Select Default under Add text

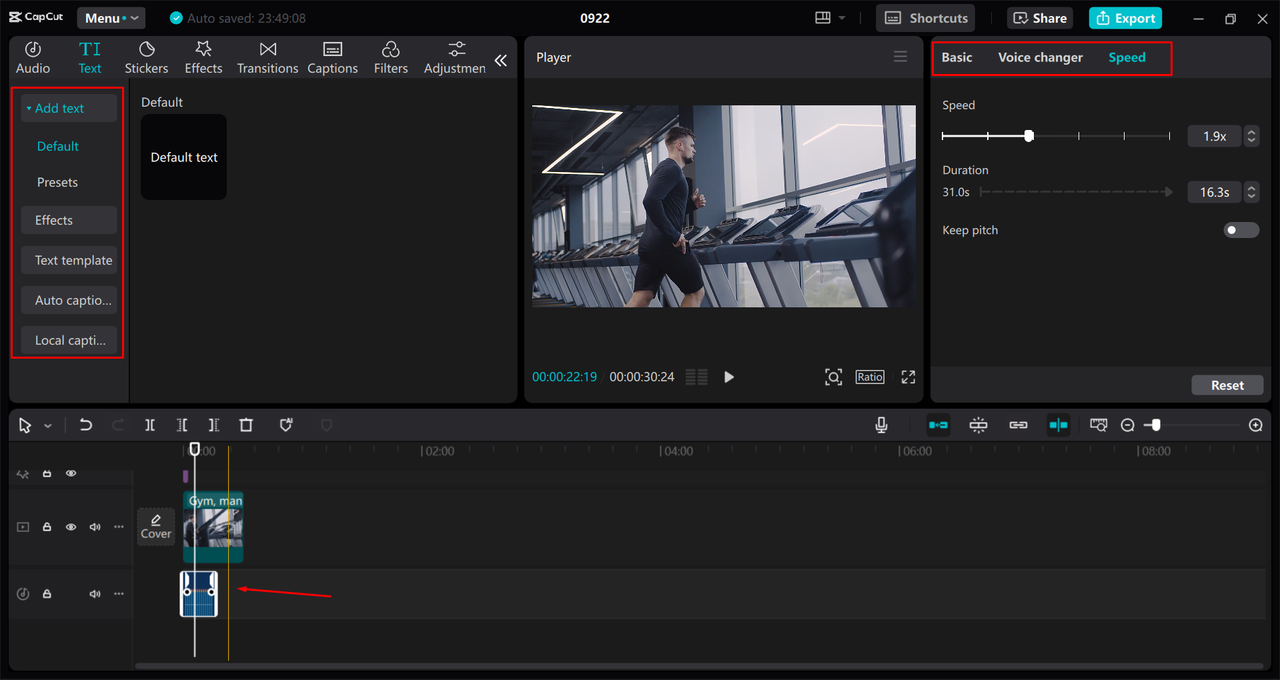58,146
